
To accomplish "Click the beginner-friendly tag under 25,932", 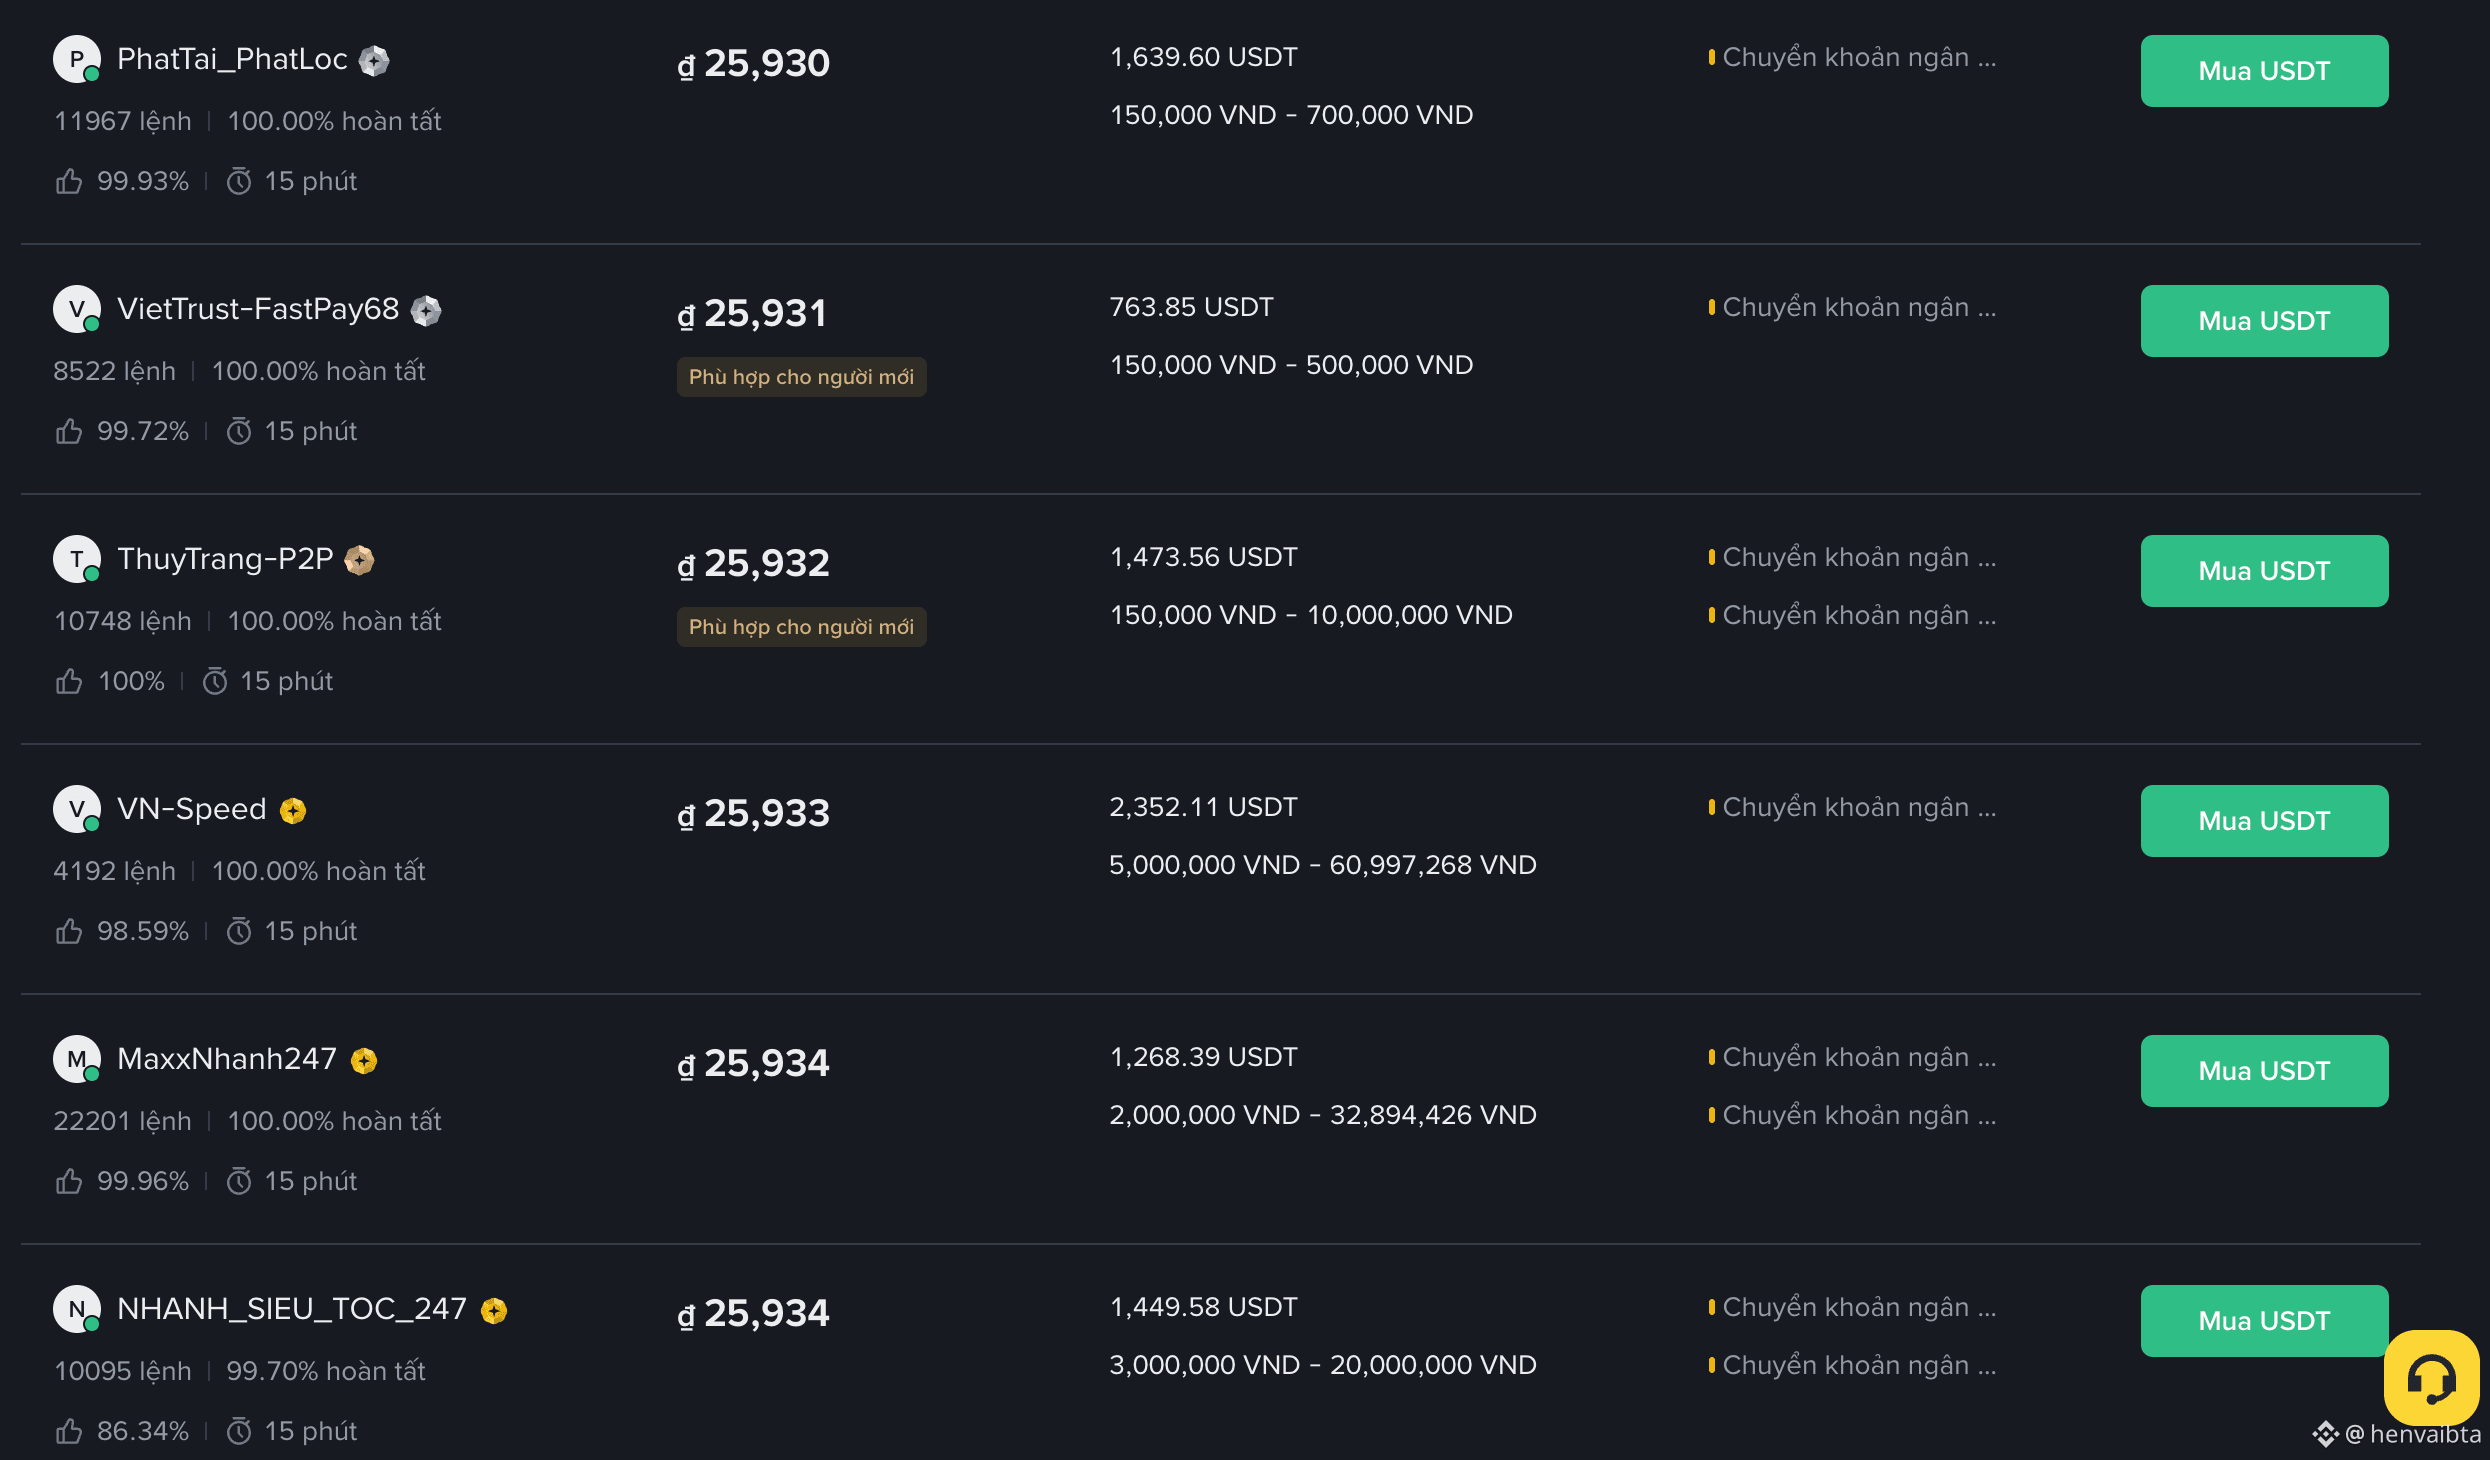I will pos(801,627).
